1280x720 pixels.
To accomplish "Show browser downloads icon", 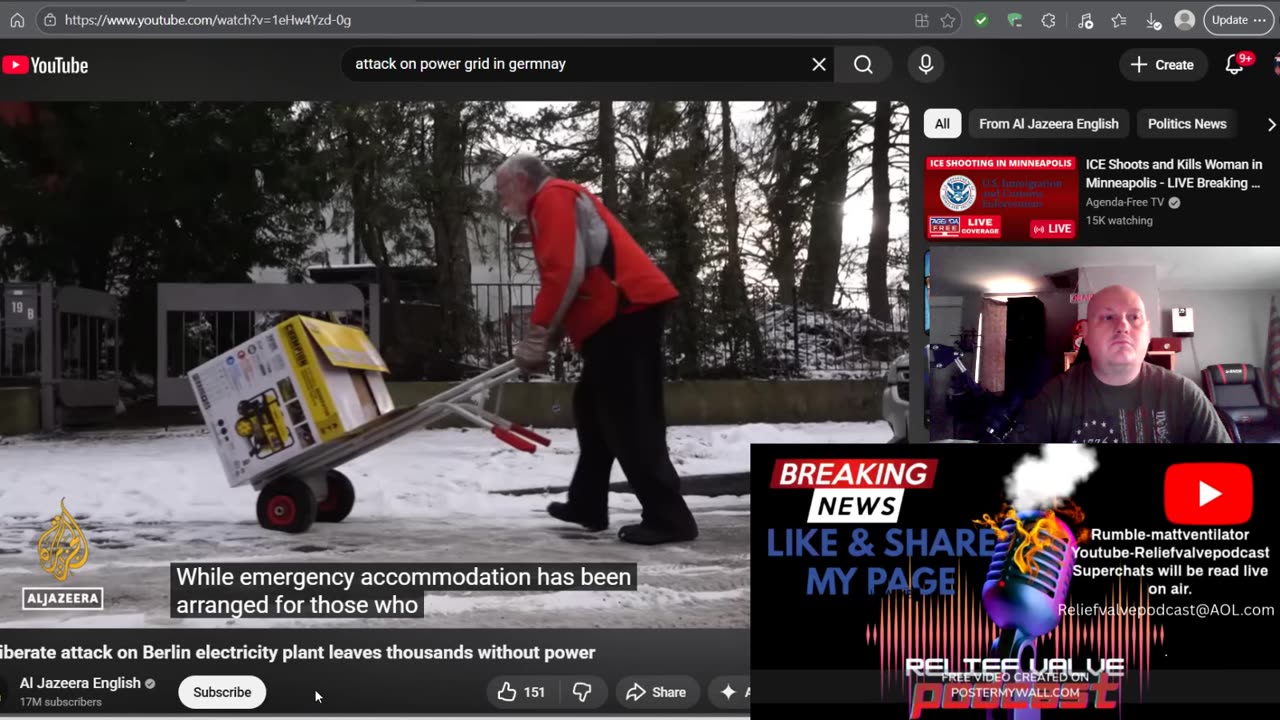I will click(1153, 20).
